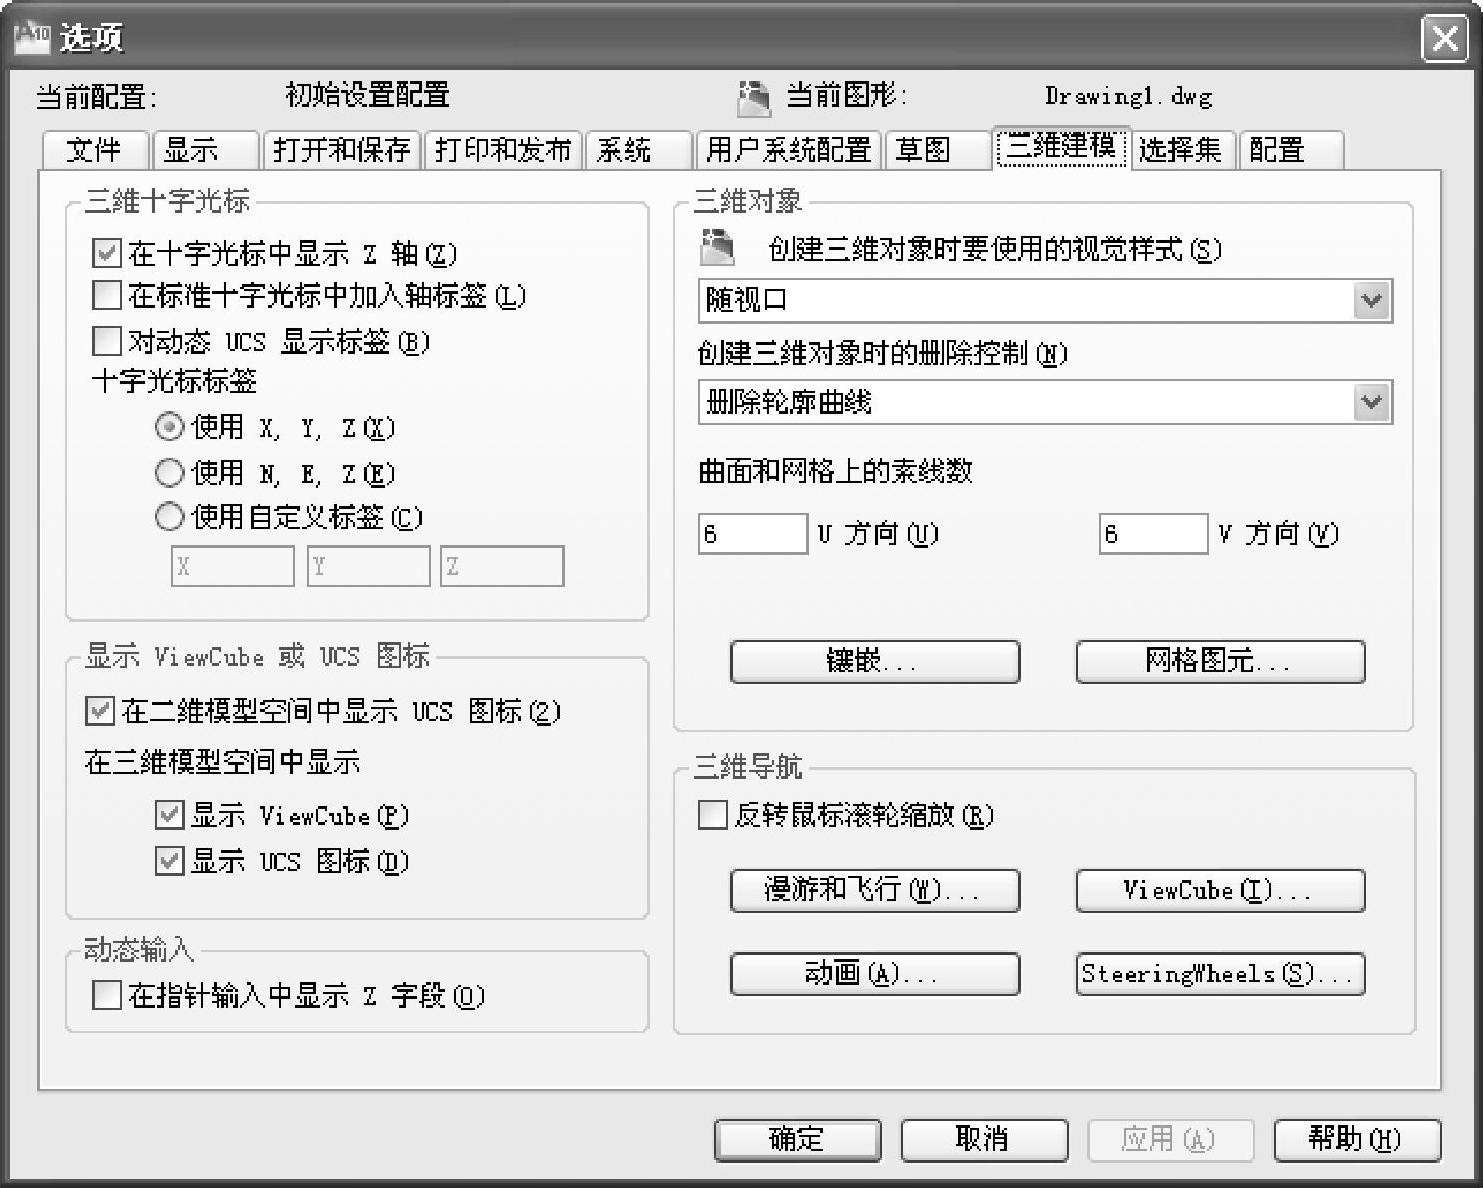Click the 帮助 button
Image resolution: width=1483 pixels, height=1188 pixels.
pyautogui.click(x=1357, y=1139)
